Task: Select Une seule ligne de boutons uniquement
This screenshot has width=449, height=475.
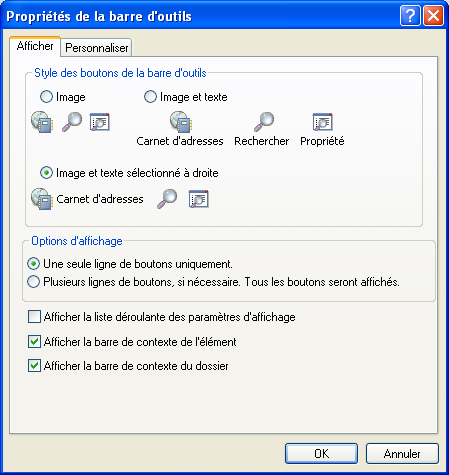Action: [33, 264]
